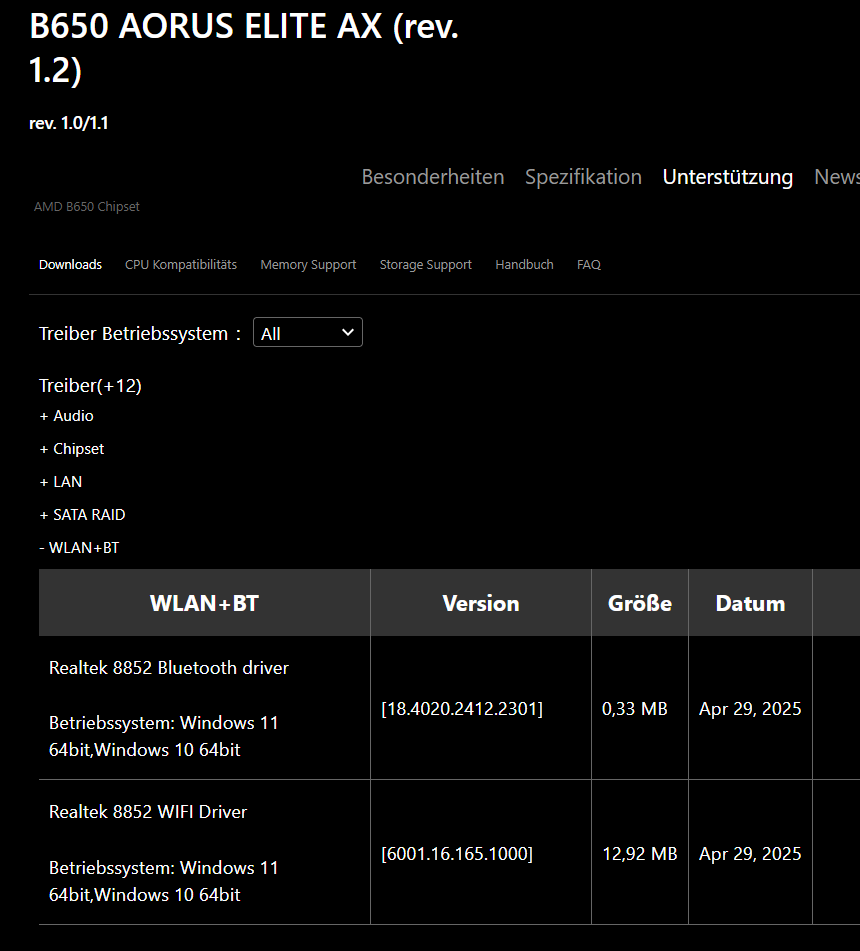The height and width of the screenshot is (951, 860).
Task: Click the Bluetooth driver Betriebssystem text
Action: [164, 736]
